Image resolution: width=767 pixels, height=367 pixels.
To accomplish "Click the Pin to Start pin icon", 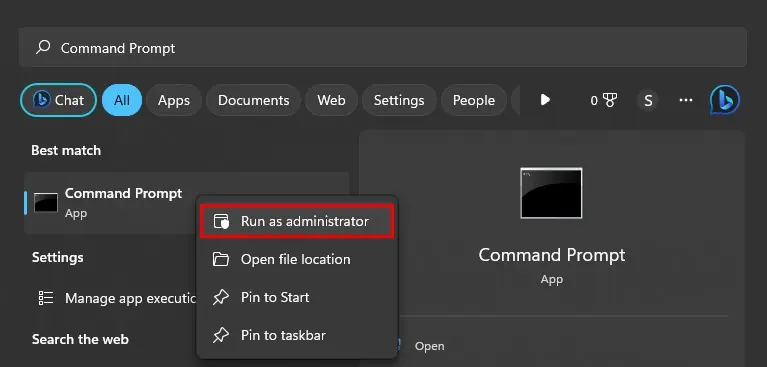I will pos(221,298).
